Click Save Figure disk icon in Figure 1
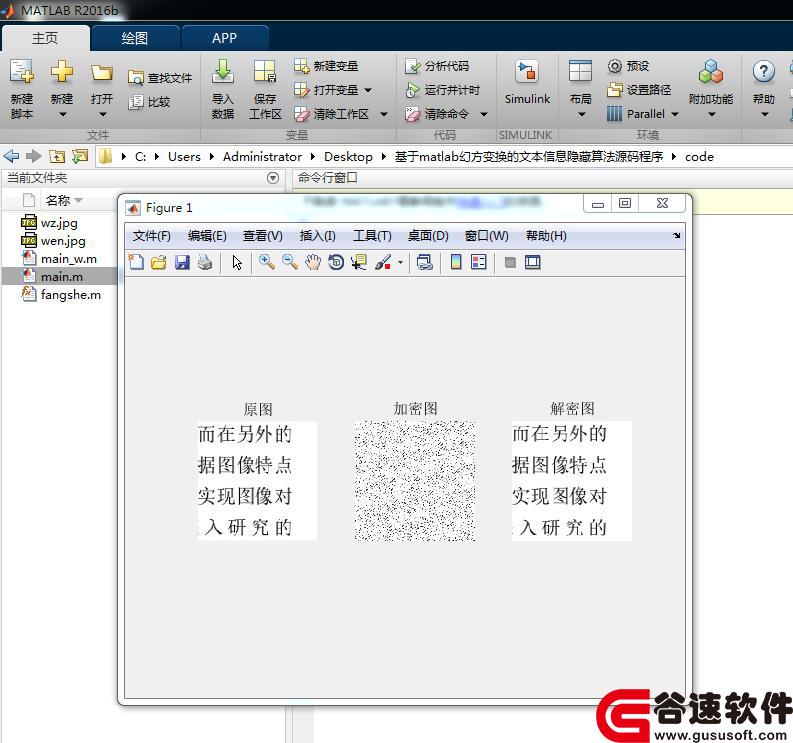The width and height of the screenshot is (793, 743). click(182, 262)
